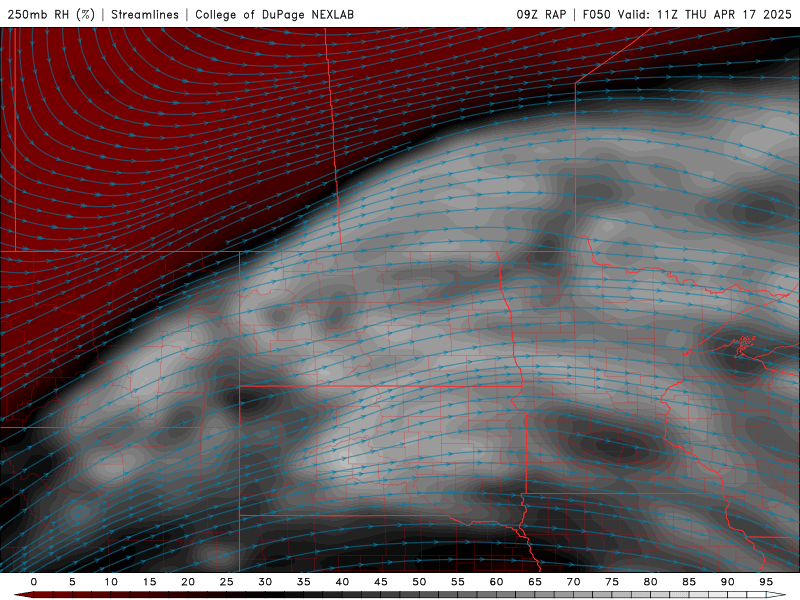Click the '09Z RAP' model run label
This screenshot has height=600, width=800.
pyautogui.click(x=541, y=14)
